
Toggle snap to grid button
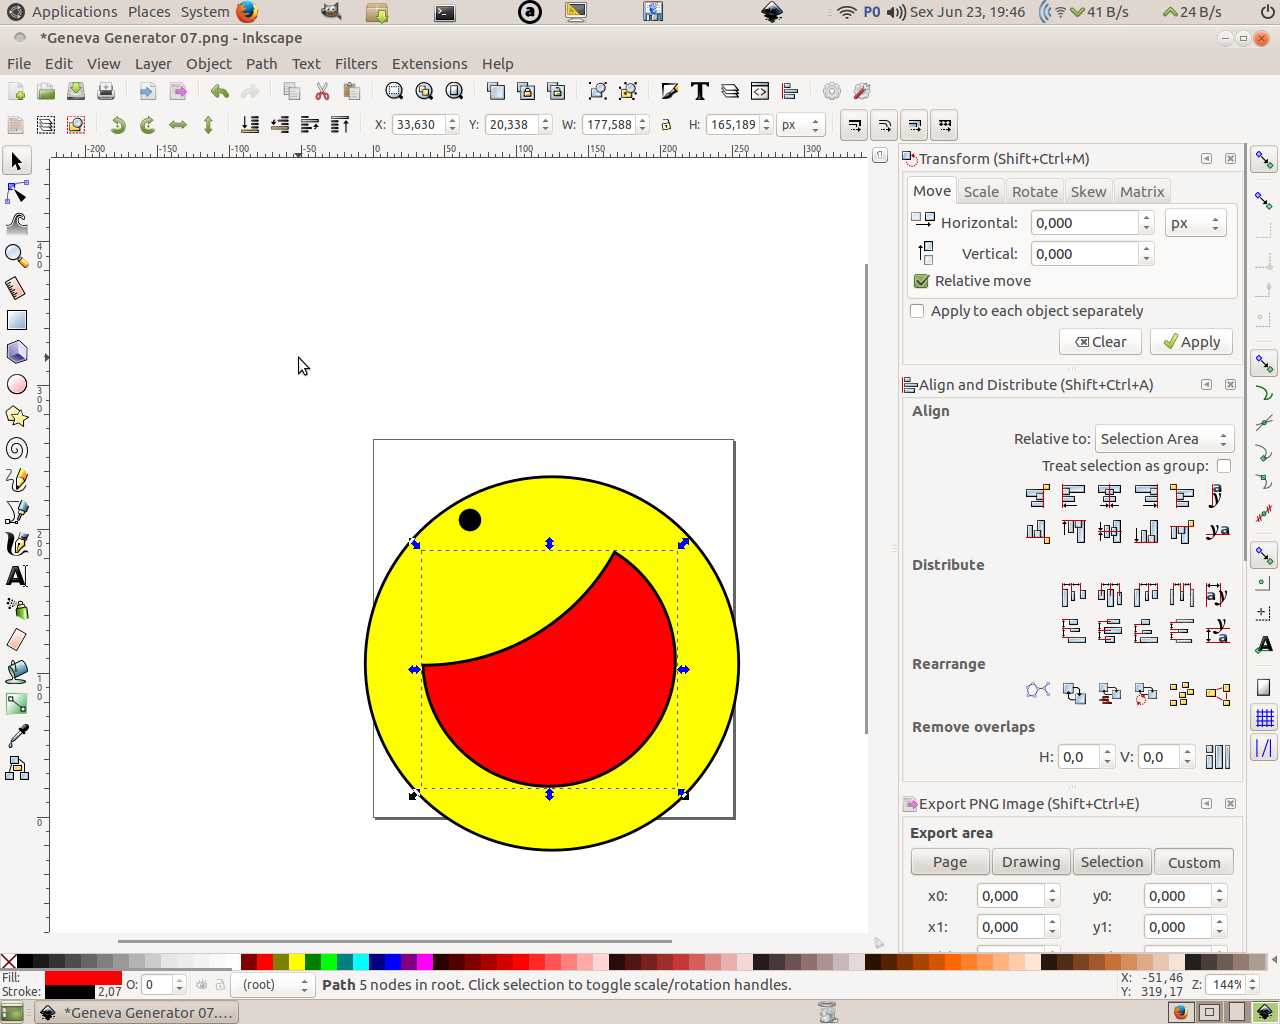[x=1264, y=717]
